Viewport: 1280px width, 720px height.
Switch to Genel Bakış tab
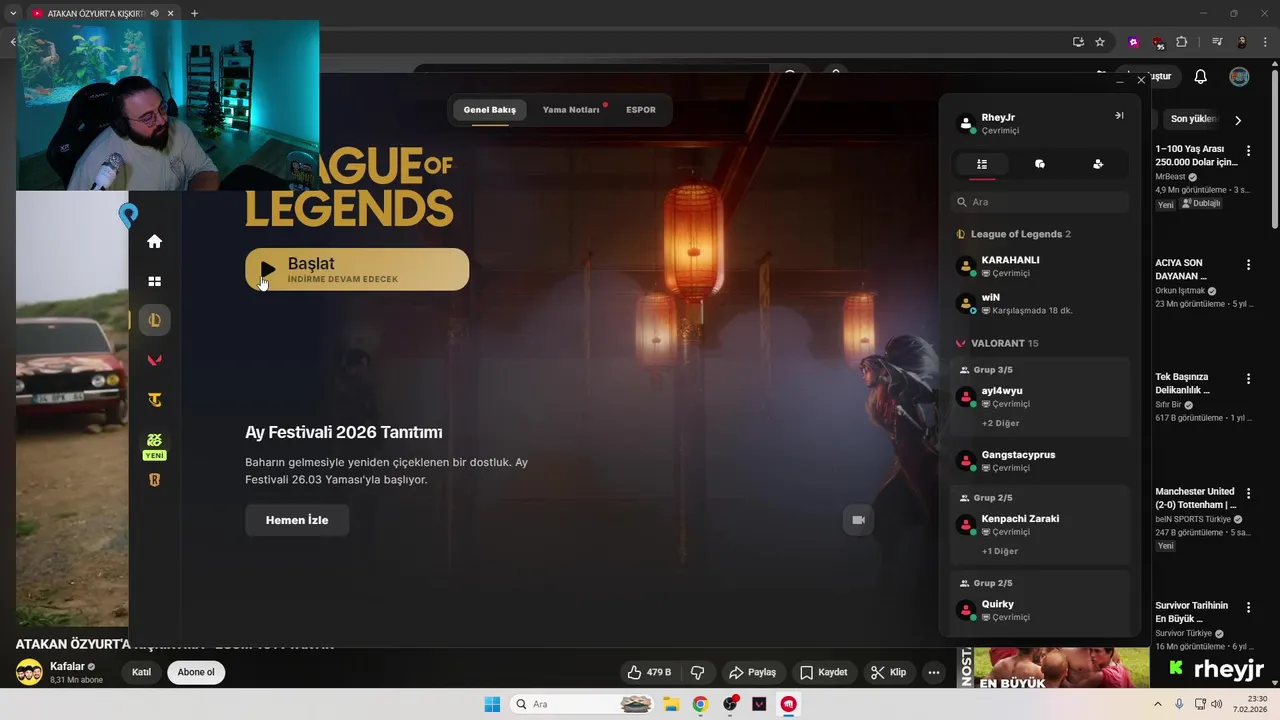click(490, 110)
